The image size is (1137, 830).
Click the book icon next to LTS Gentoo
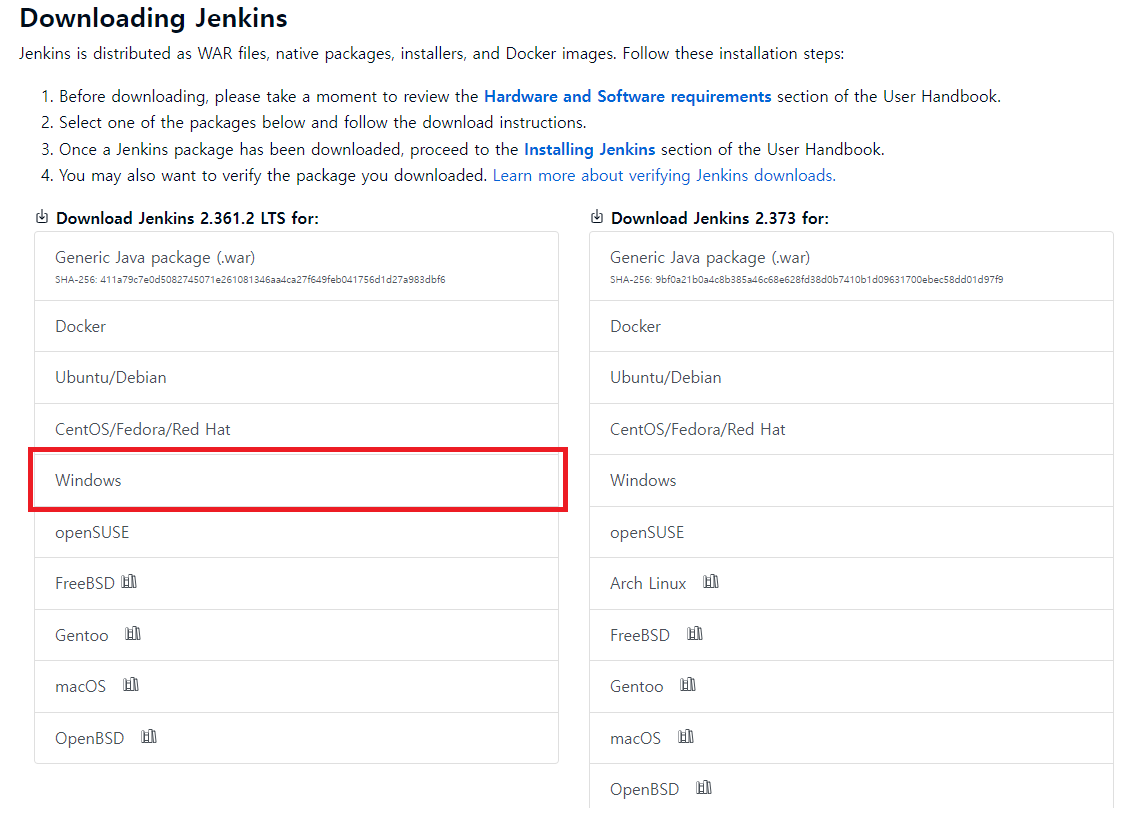click(x=133, y=634)
